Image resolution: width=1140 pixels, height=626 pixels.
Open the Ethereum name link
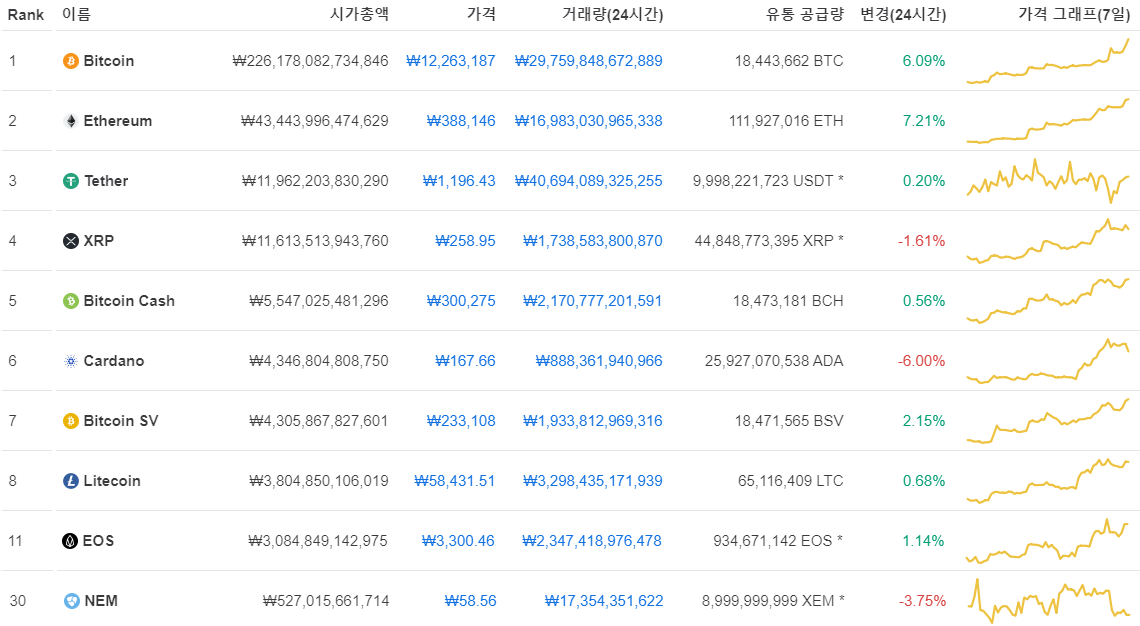[x=118, y=121]
